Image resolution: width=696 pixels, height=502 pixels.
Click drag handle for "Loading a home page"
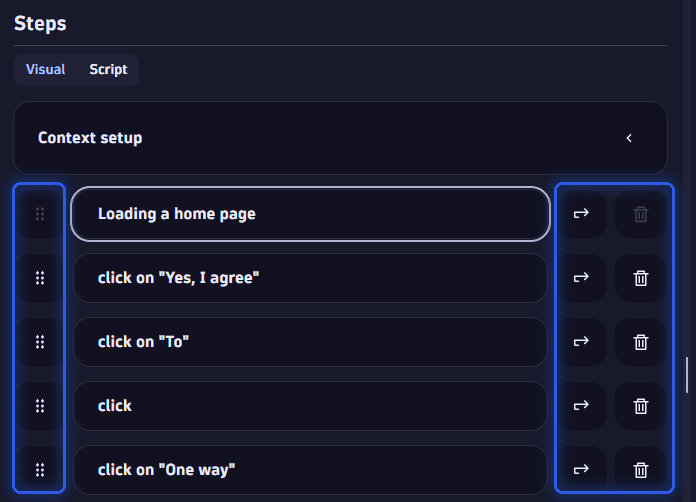pos(40,214)
